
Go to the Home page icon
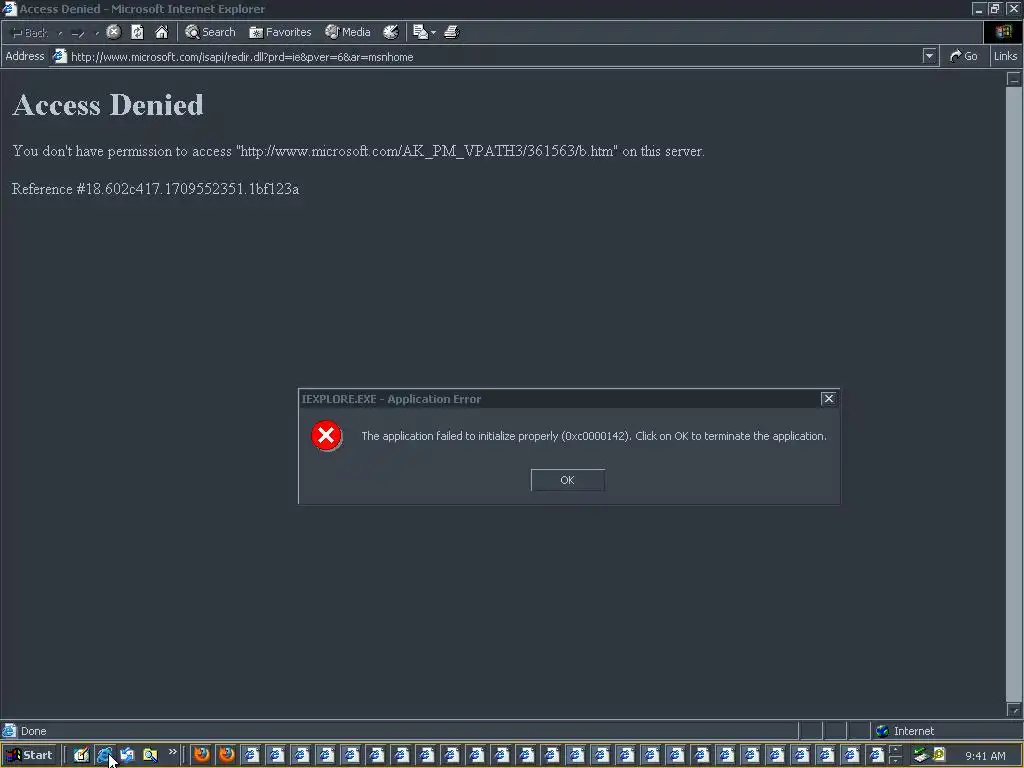(x=161, y=32)
